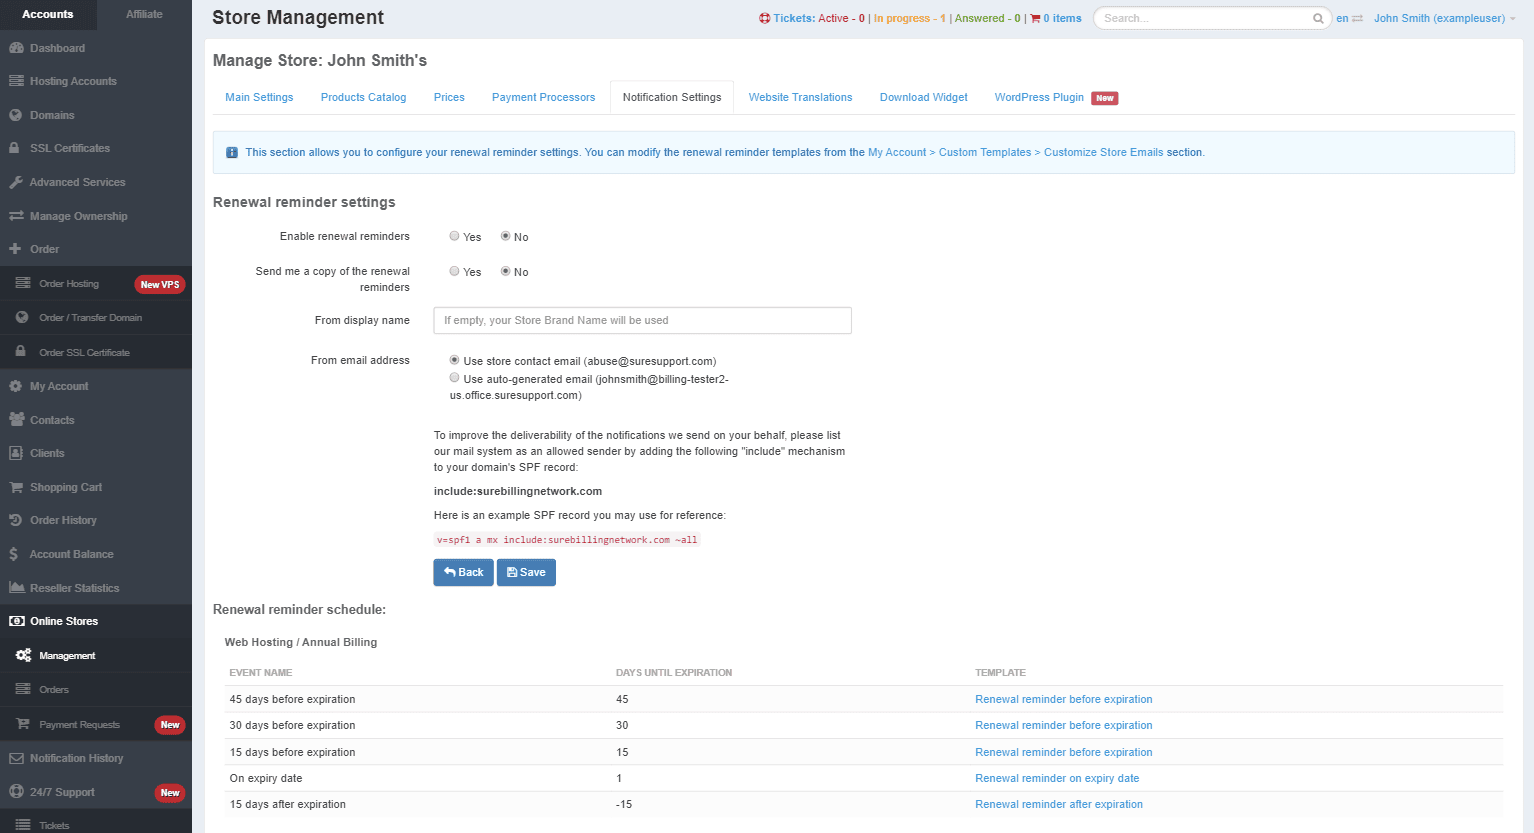Image resolution: width=1534 pixels, height=833 pixels.
Task: Open the en language switcher
Action: (x=1349, y=18)
